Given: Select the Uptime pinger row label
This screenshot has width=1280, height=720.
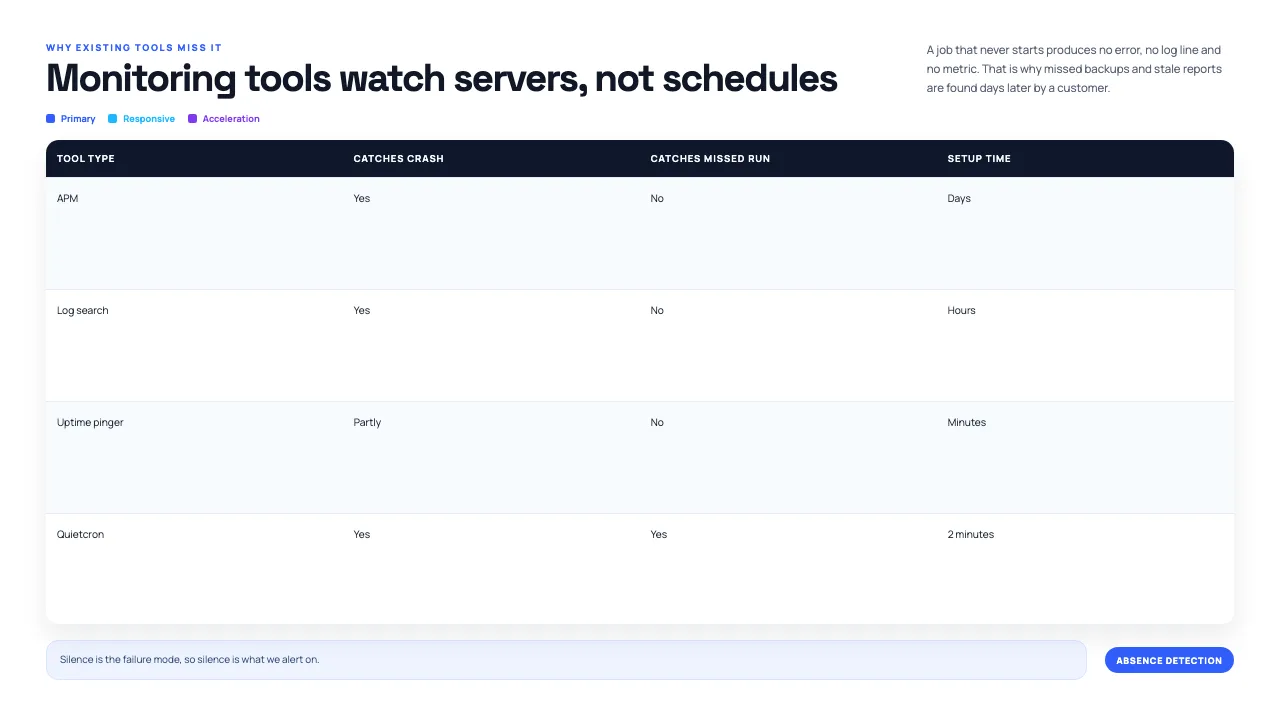Looking at the screenshot, I should click(90, 422).
